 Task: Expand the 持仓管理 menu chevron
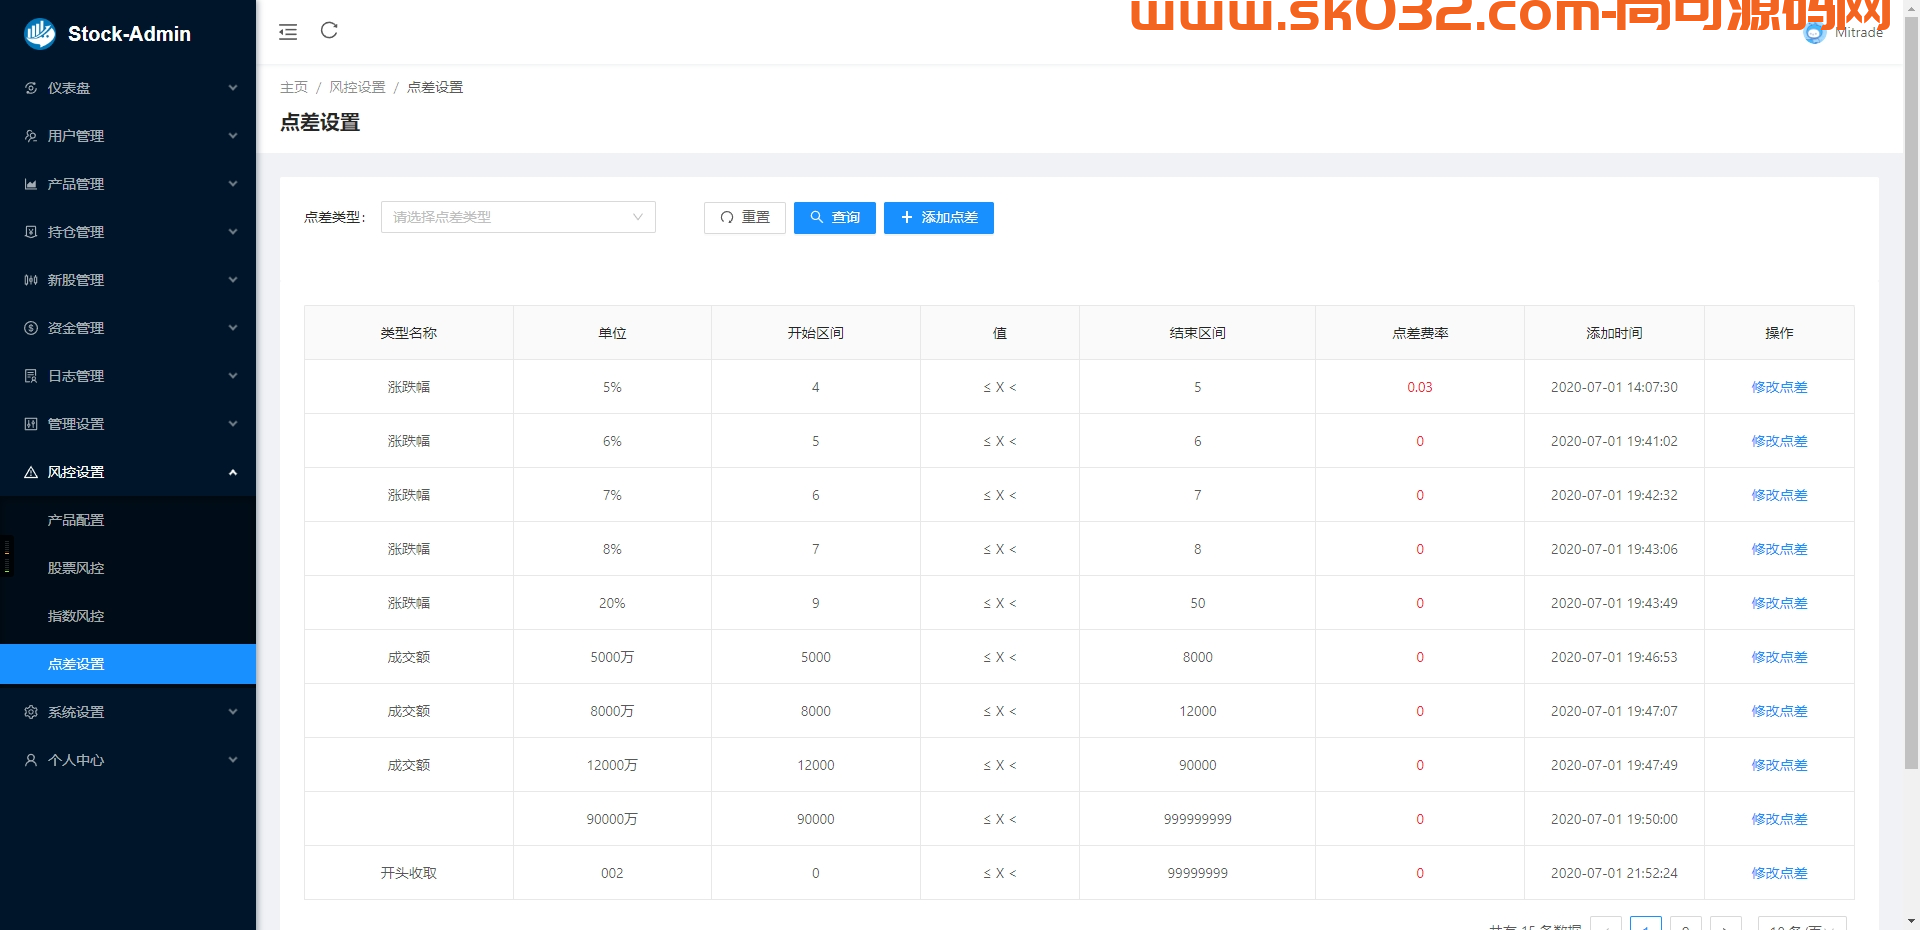click(233, 232)
